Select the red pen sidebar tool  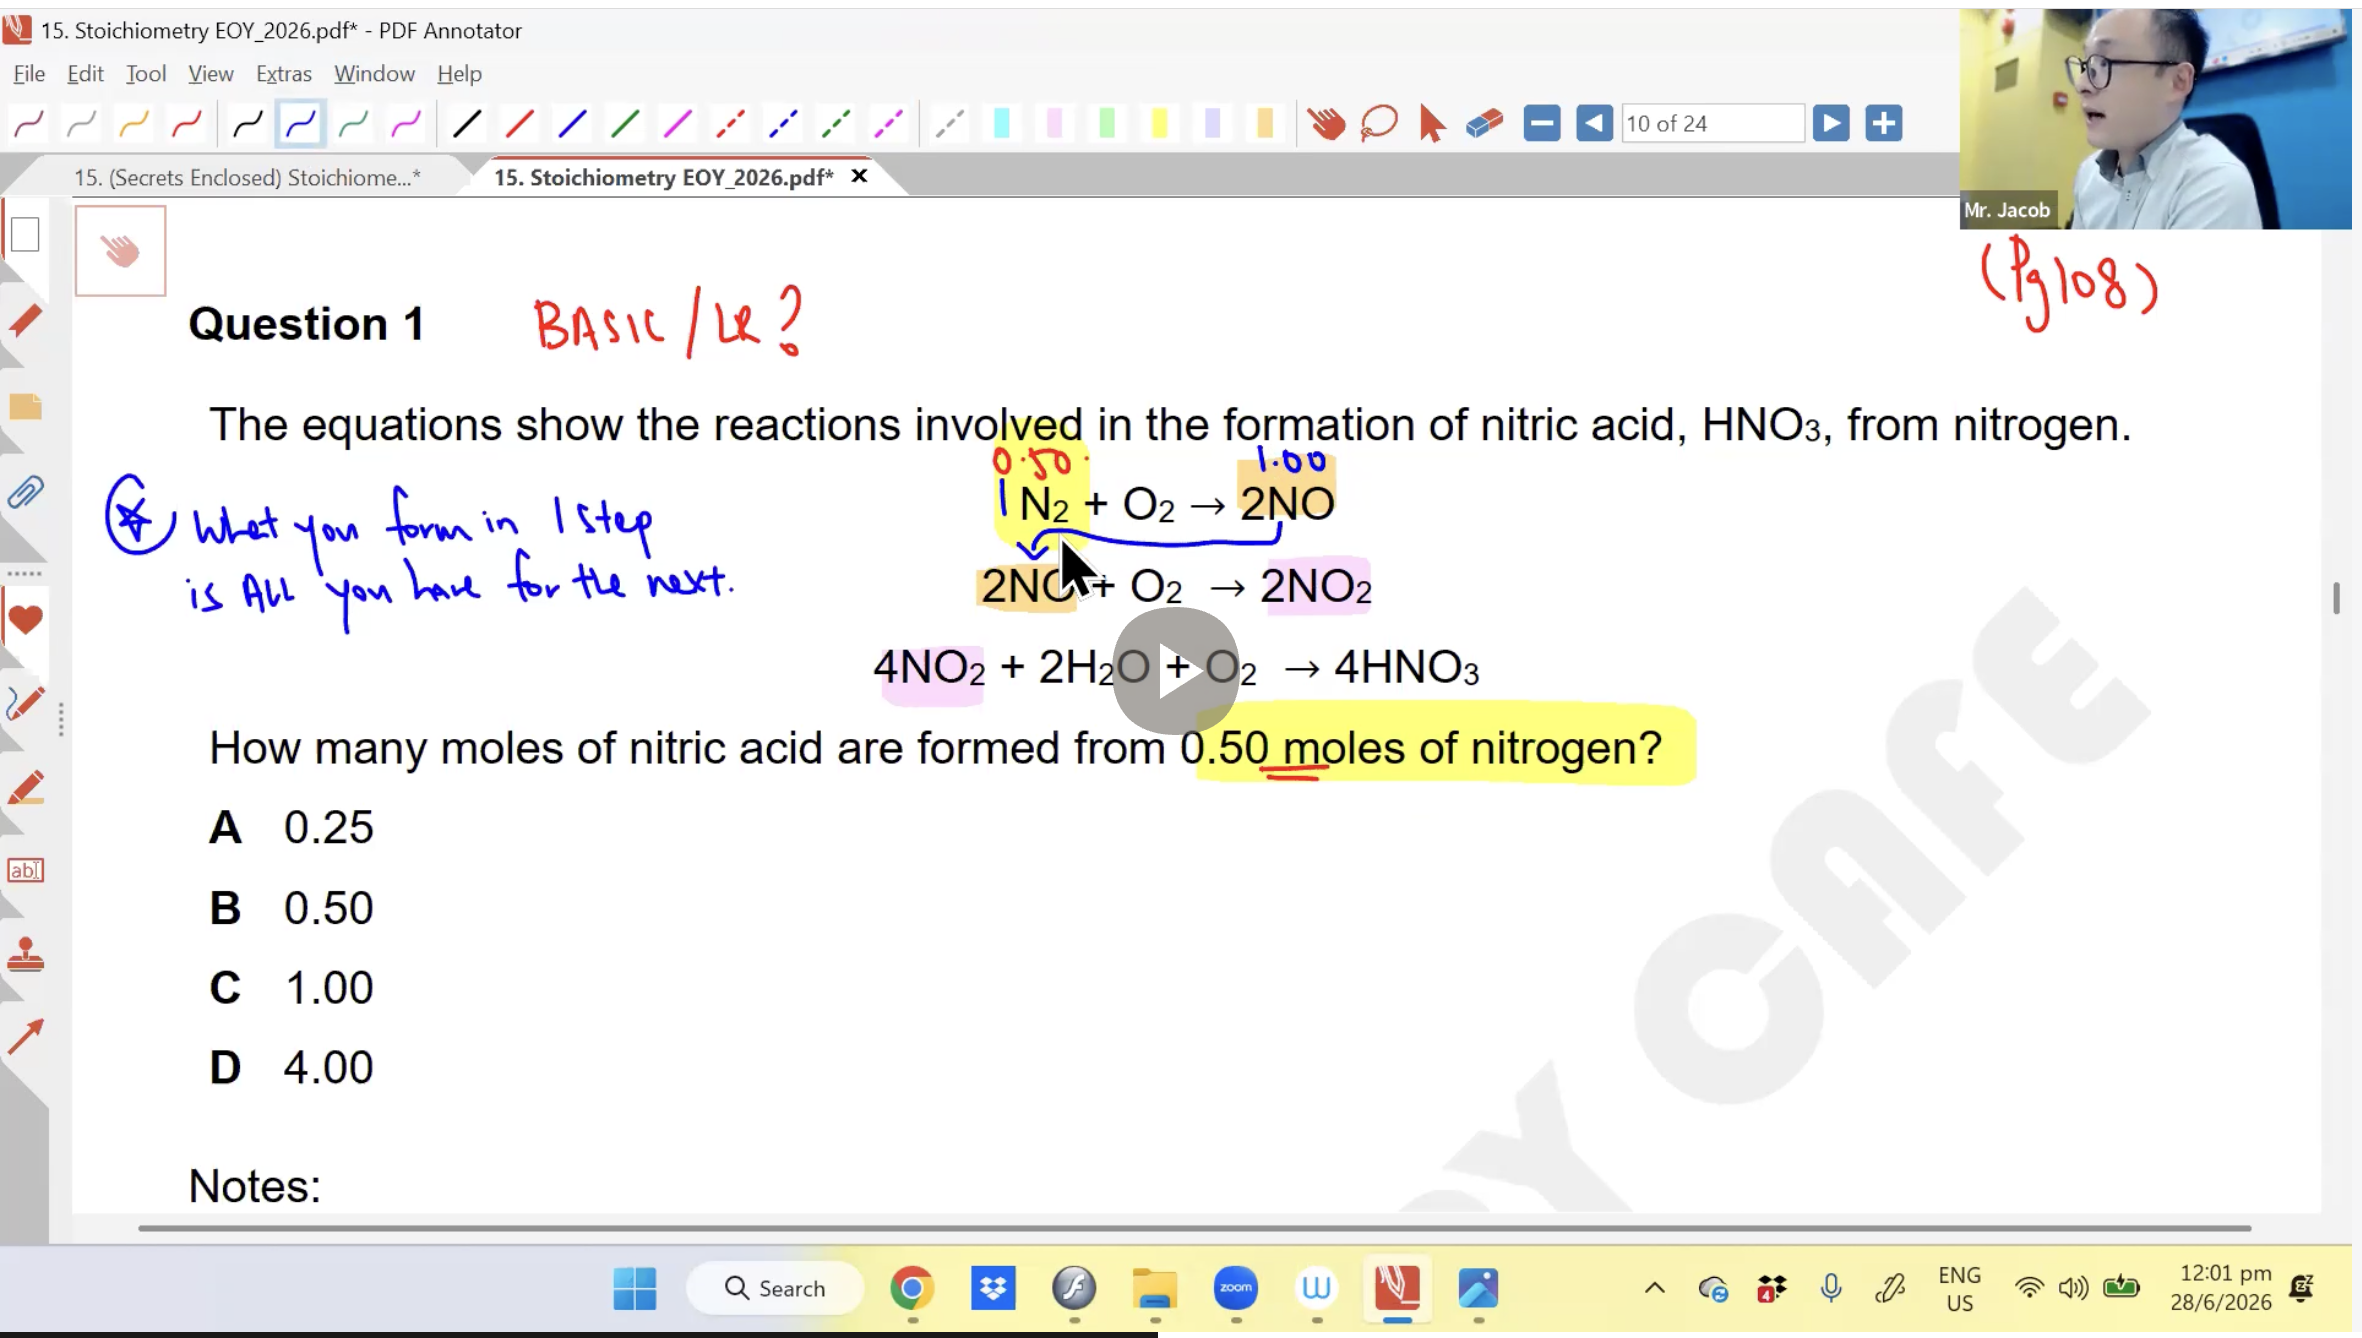point(25,322)
